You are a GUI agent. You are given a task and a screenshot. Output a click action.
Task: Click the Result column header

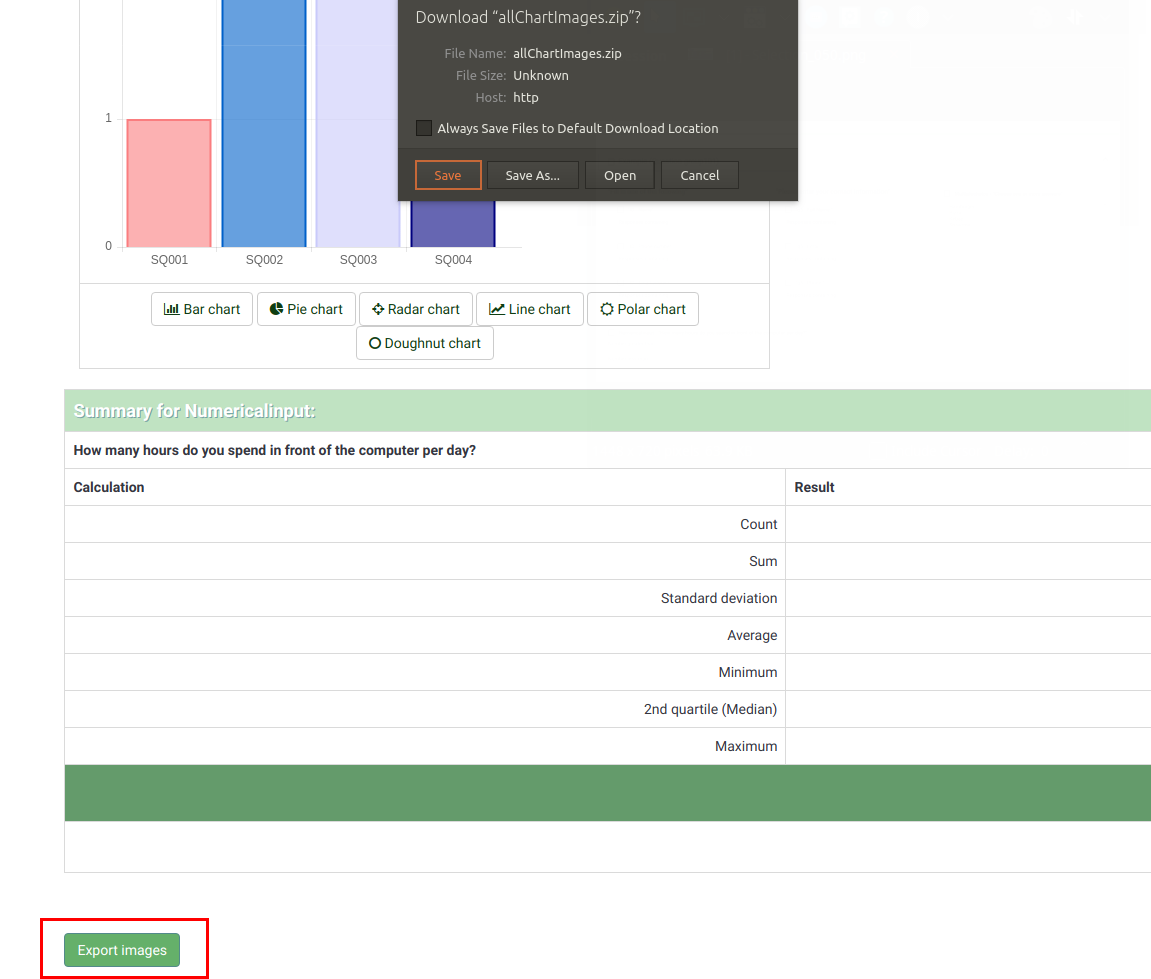(814, 487)
